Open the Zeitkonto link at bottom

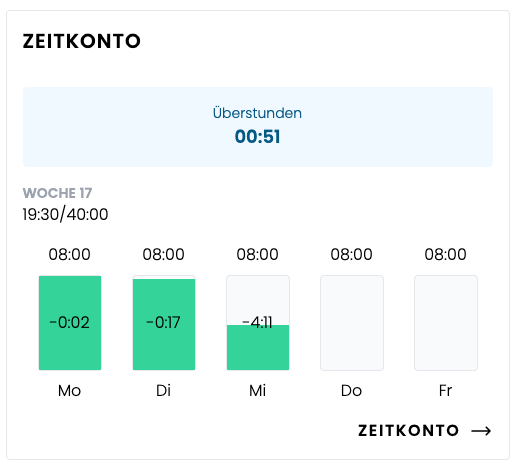pyautogui.click(x=424, y=431)
